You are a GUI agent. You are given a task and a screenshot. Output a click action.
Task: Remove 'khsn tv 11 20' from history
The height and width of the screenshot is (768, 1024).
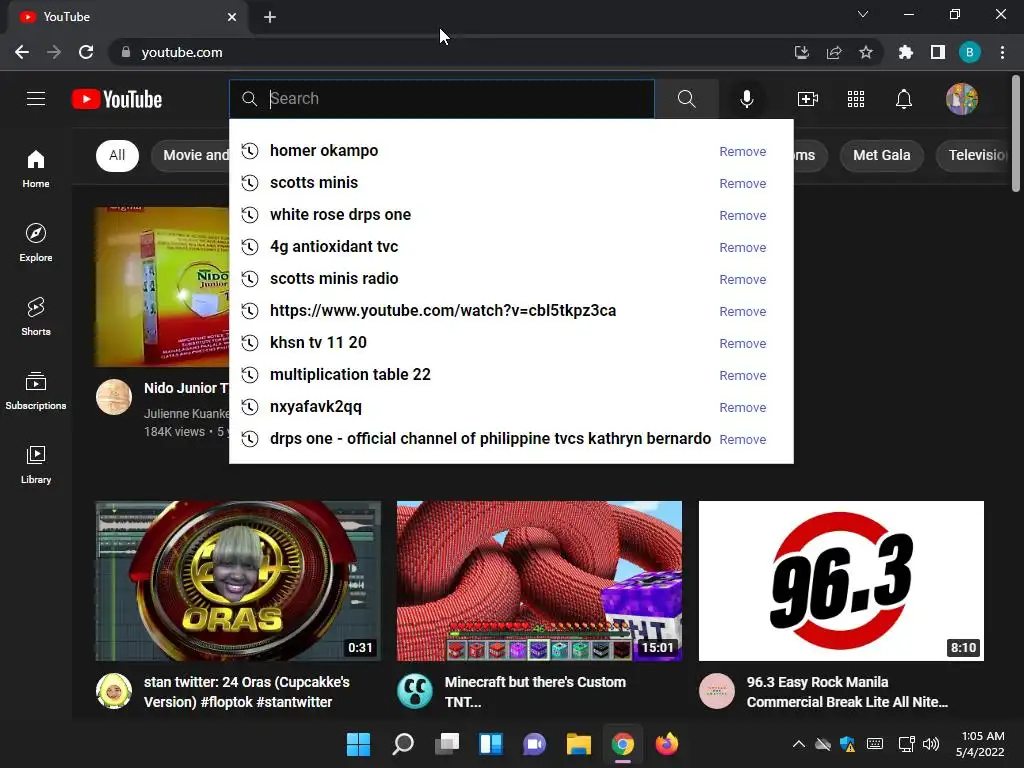[x=743, y=344]
